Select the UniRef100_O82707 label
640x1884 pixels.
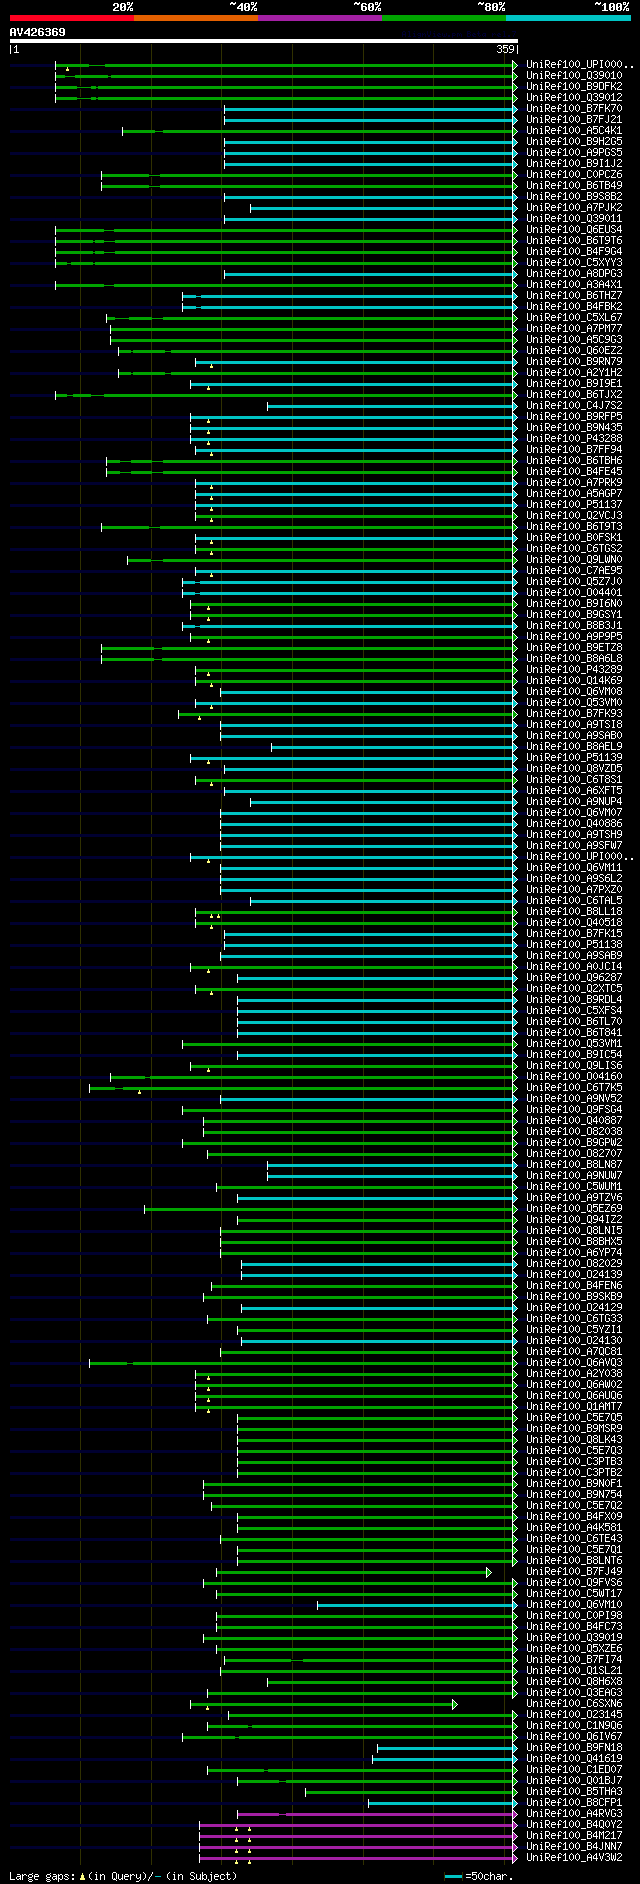574,1153
